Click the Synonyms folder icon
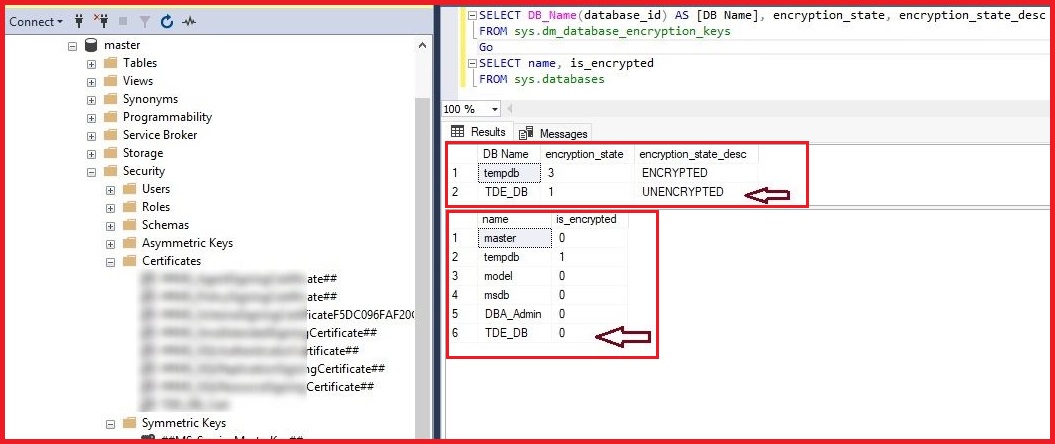The height and width of the screenshot is (444, 1055). (110, 99)
